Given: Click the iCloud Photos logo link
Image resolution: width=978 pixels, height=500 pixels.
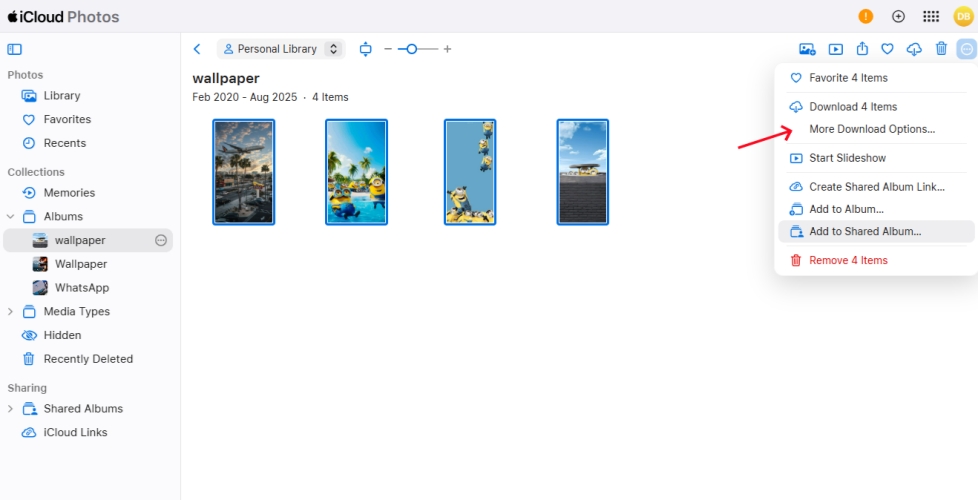Looking at the screenshot, I should pos(63,17).
